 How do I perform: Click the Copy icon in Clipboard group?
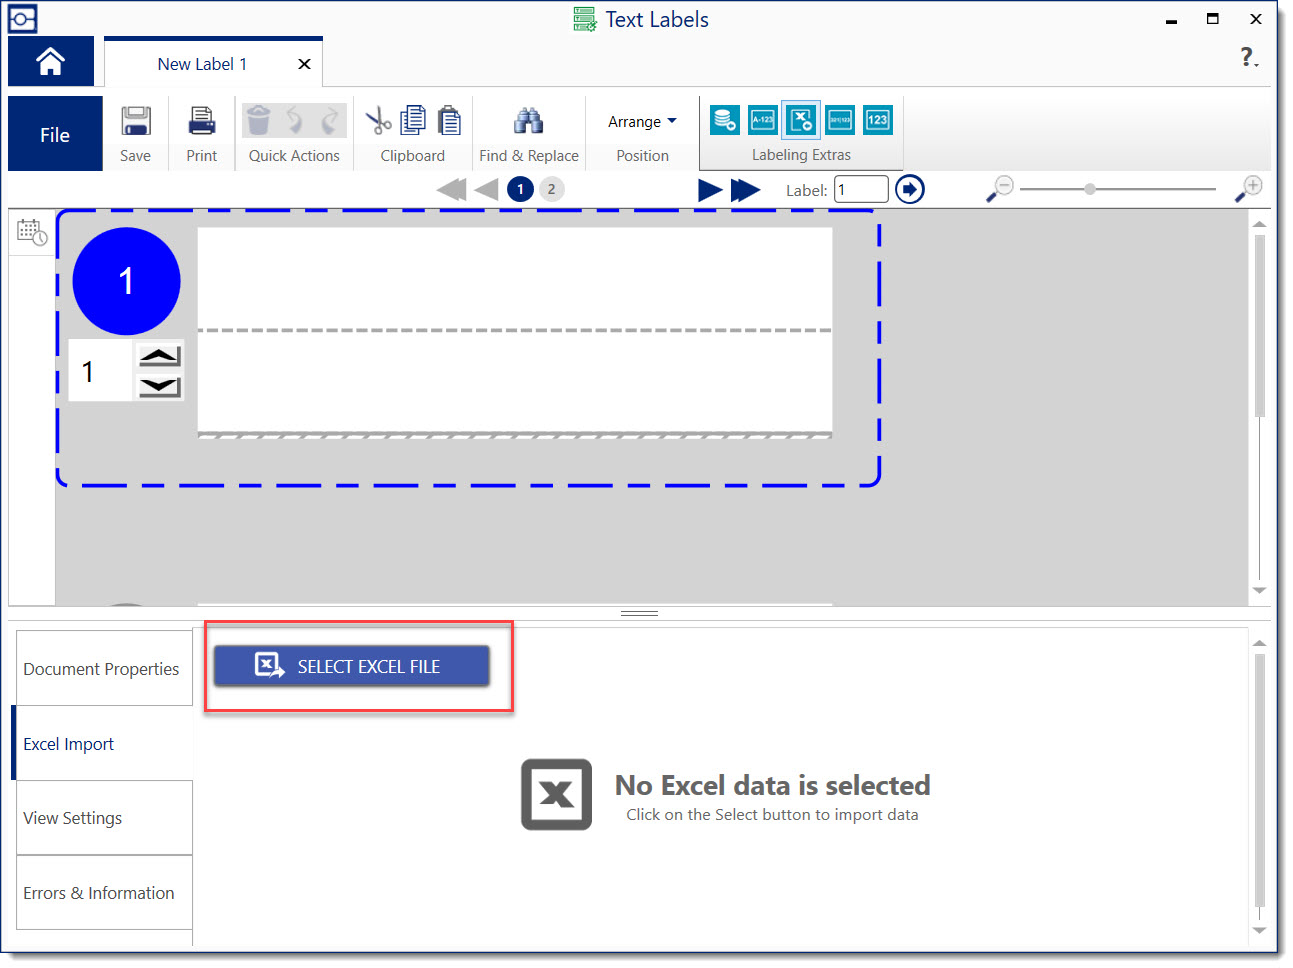point(413,121)
